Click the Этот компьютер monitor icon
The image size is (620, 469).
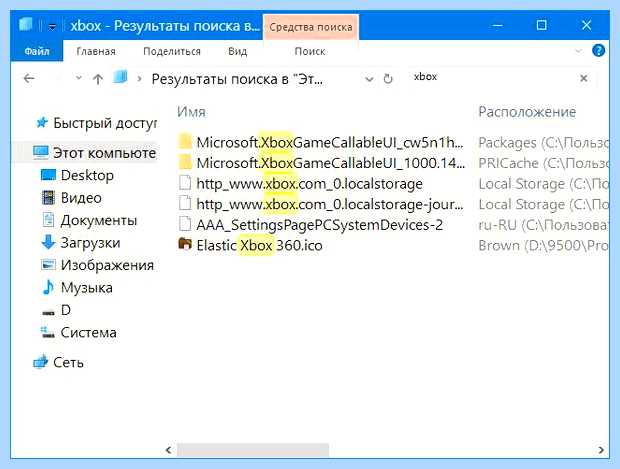(x=41, y=152)
